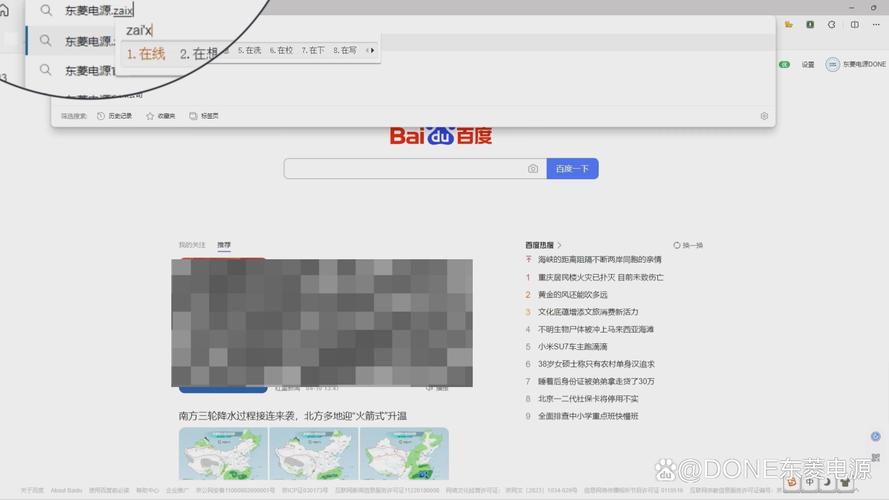889x500 pixels.
Task: Open headline 南方三轮降水过程接连来袭
Action: pos(293,416)
